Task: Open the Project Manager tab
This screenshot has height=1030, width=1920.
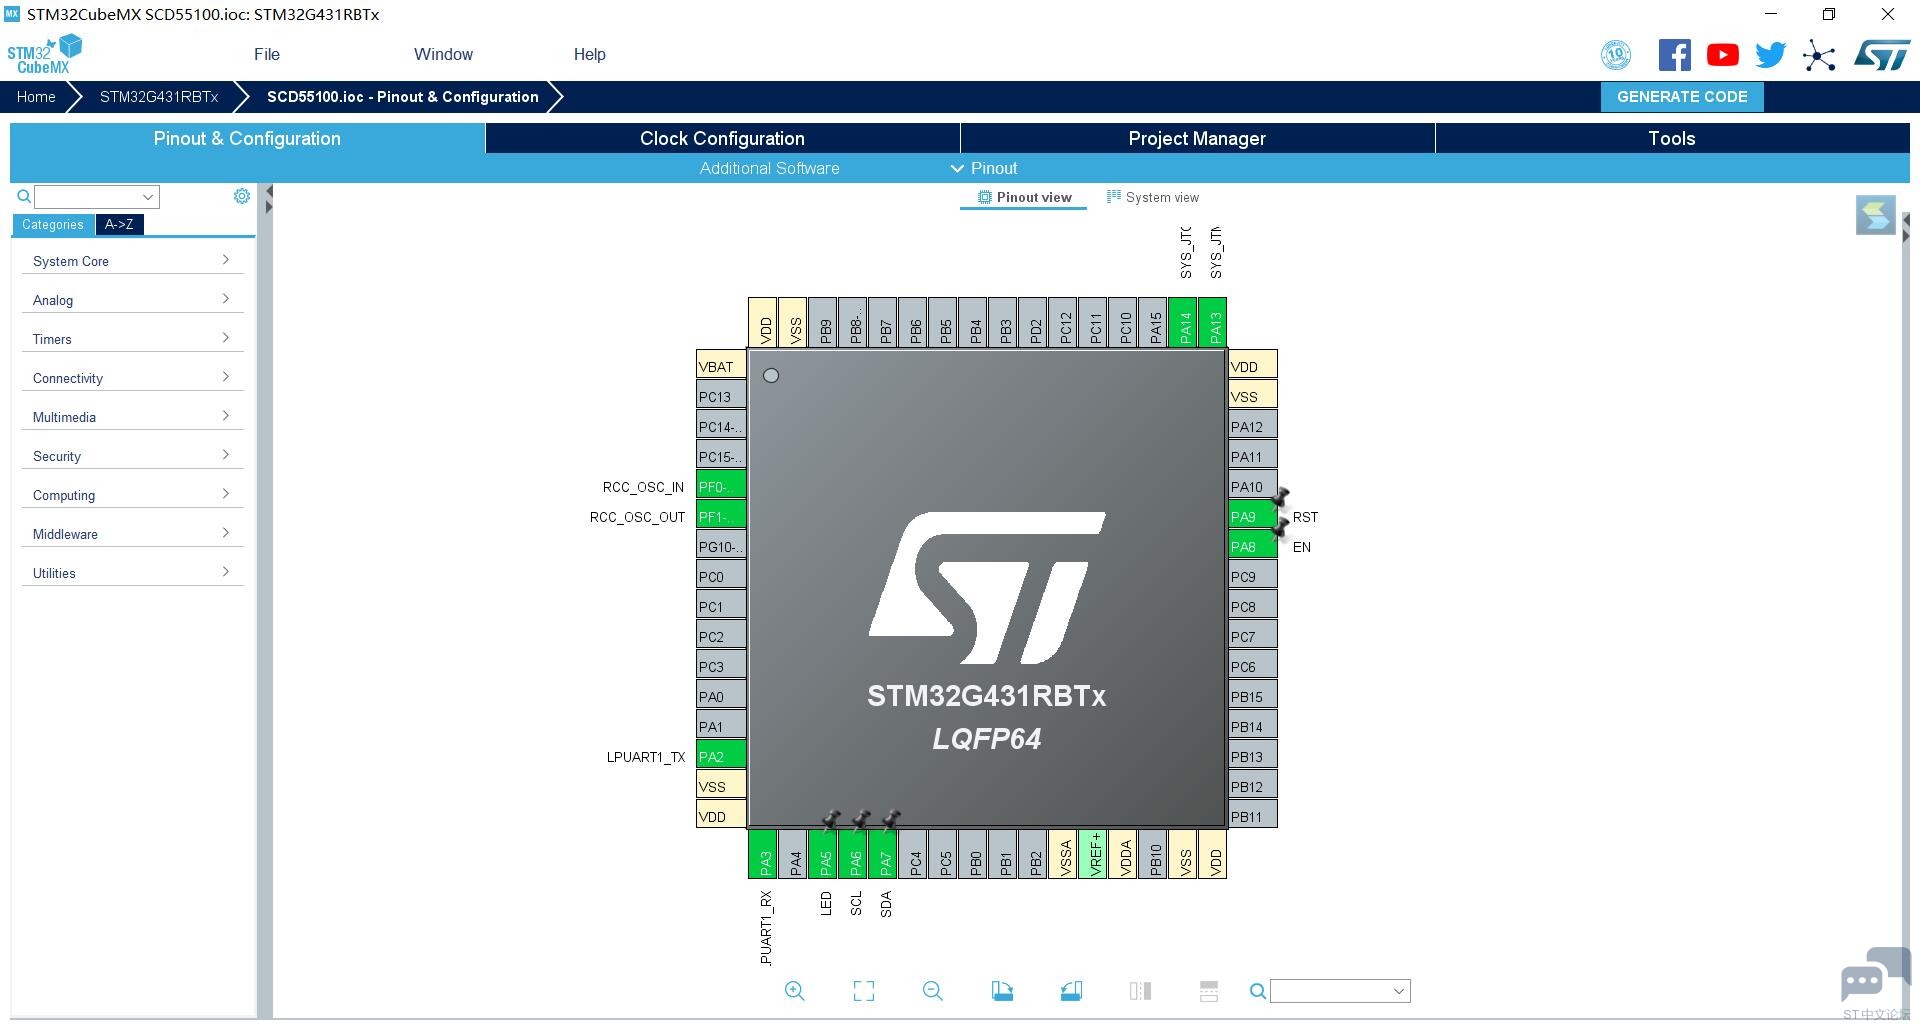Action: [x=1197, y=138]
